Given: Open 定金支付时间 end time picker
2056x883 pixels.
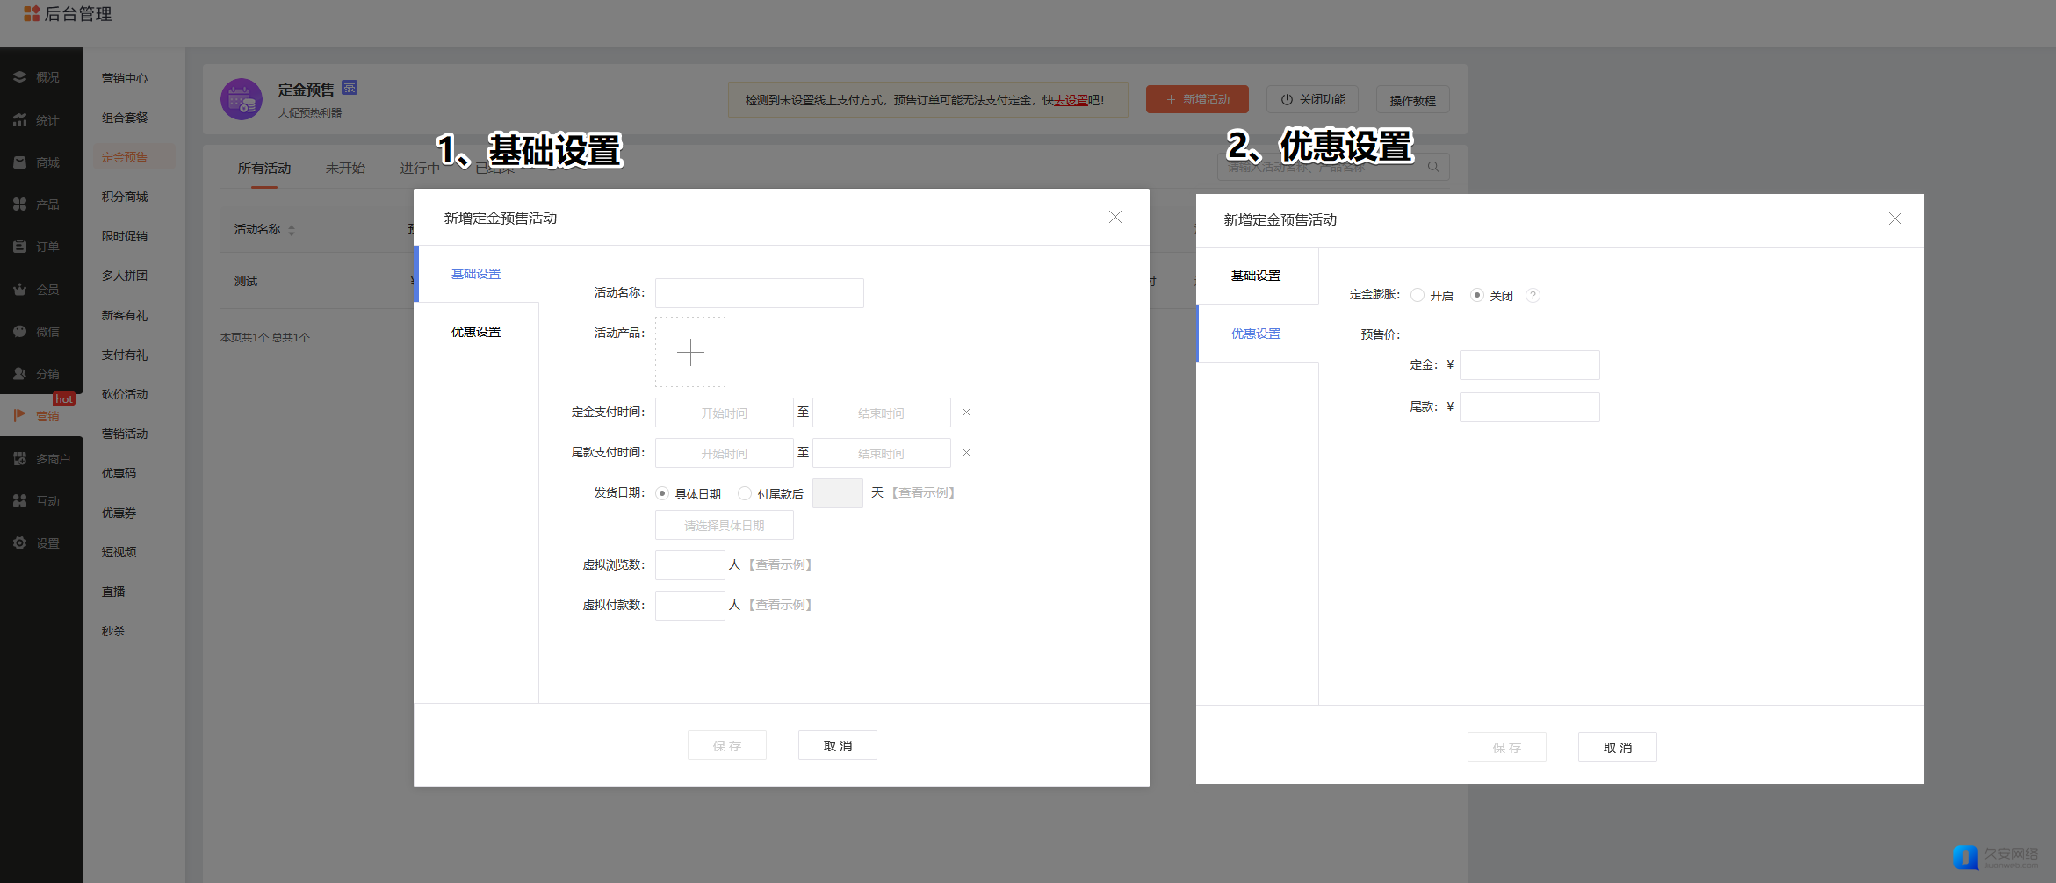Looking at the screenshot, I should 881,413.
